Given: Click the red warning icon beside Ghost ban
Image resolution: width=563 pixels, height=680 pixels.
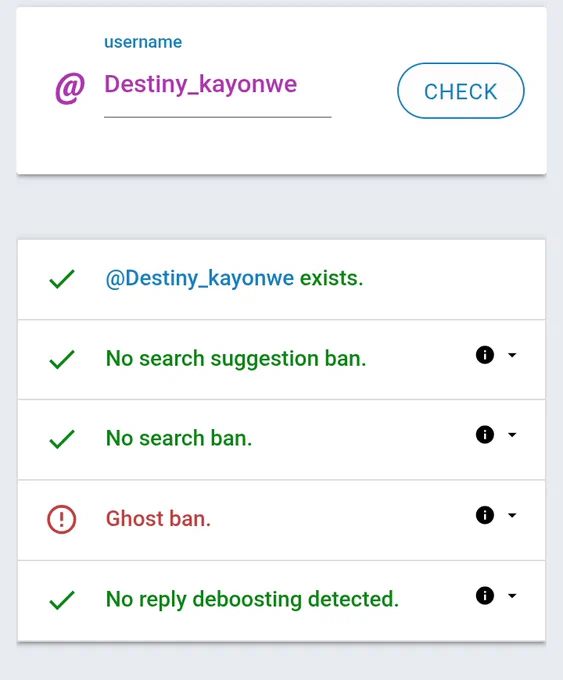Looking at the screenshot, I should click(x=62, y=519).
